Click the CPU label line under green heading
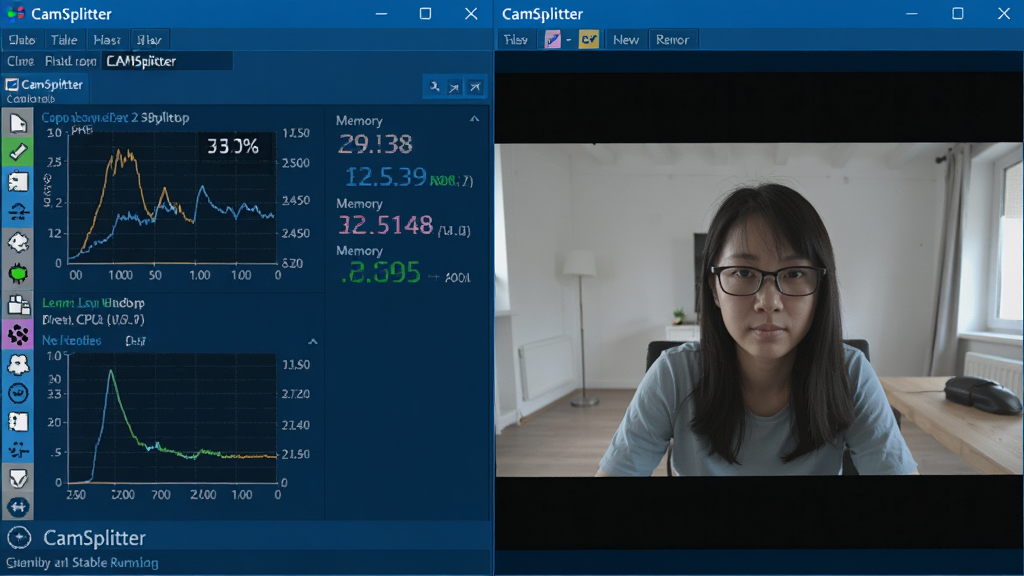This screenshot has height=576, width=1024. click(93, 319)
